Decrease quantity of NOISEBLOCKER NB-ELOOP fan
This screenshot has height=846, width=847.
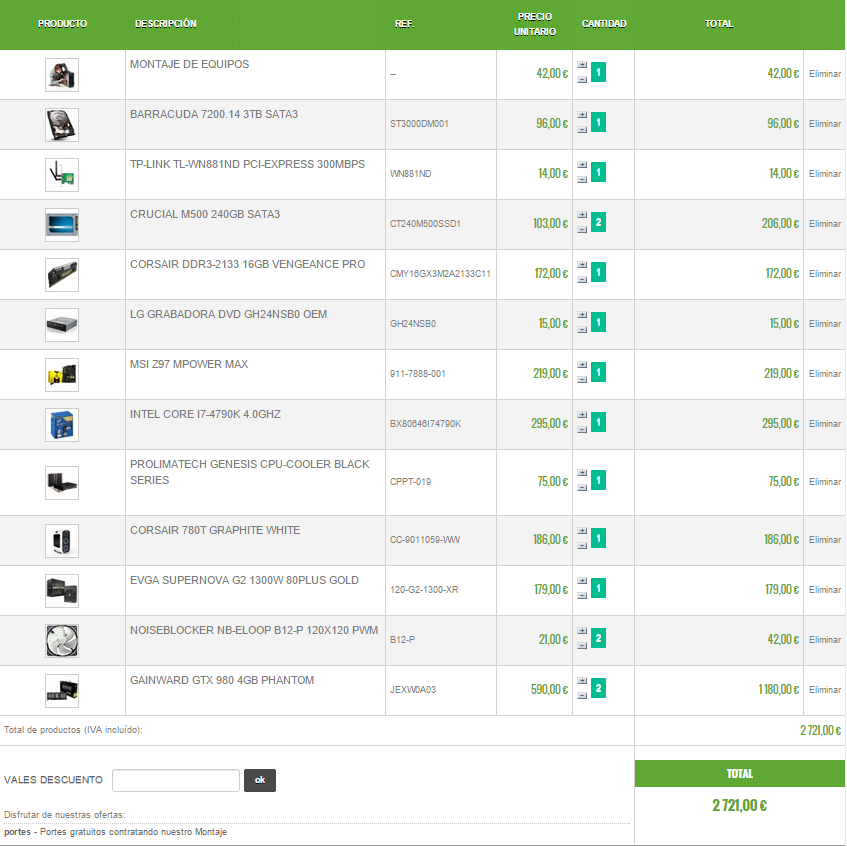coord(582,646)
